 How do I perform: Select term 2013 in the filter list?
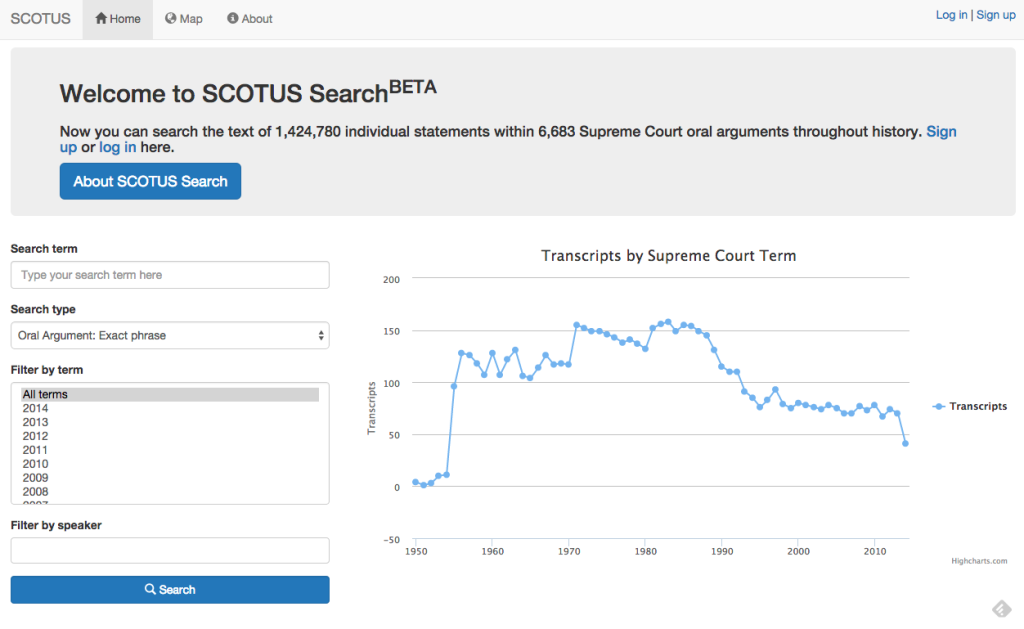tap(170, 422)
